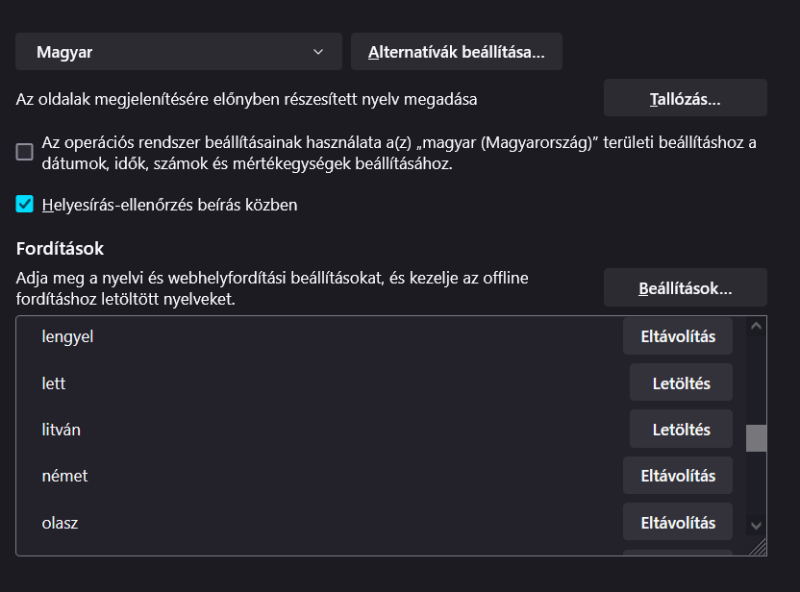Open the Fordítások Beállítások button

(x=685, y=288)
